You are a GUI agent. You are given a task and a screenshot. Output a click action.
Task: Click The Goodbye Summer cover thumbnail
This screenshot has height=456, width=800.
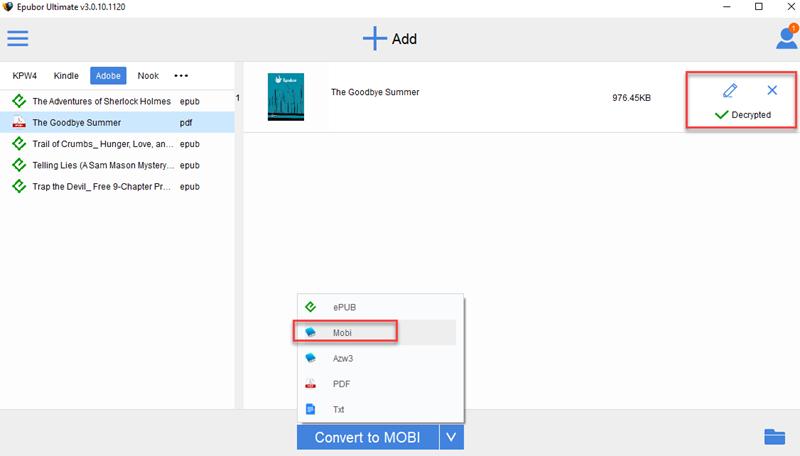(286, 97)
